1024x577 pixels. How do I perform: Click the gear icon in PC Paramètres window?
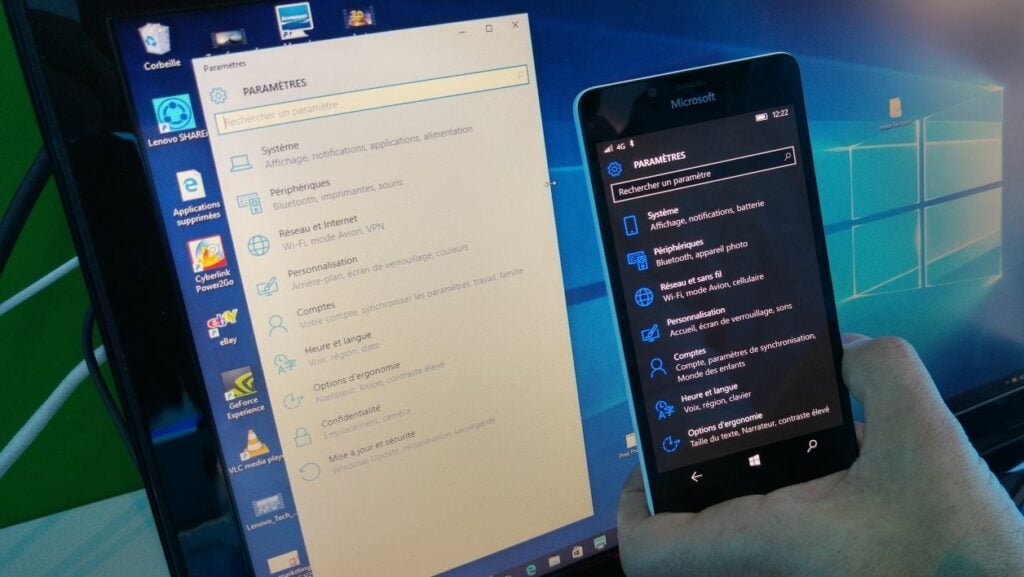[218, 96]
